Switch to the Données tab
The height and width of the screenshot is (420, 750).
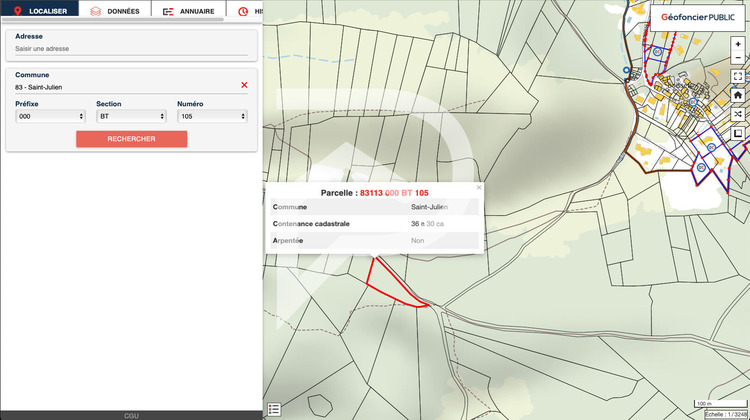coord(114,10)
